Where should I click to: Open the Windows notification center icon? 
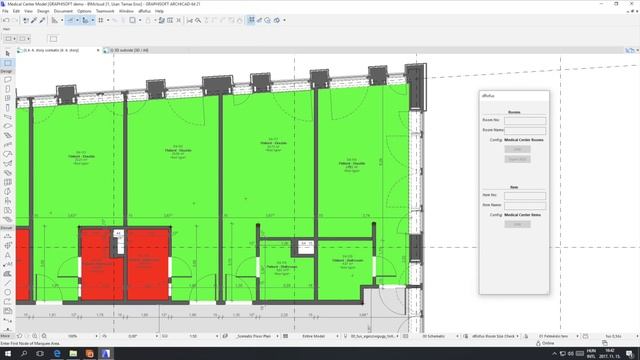click(630, 353)
